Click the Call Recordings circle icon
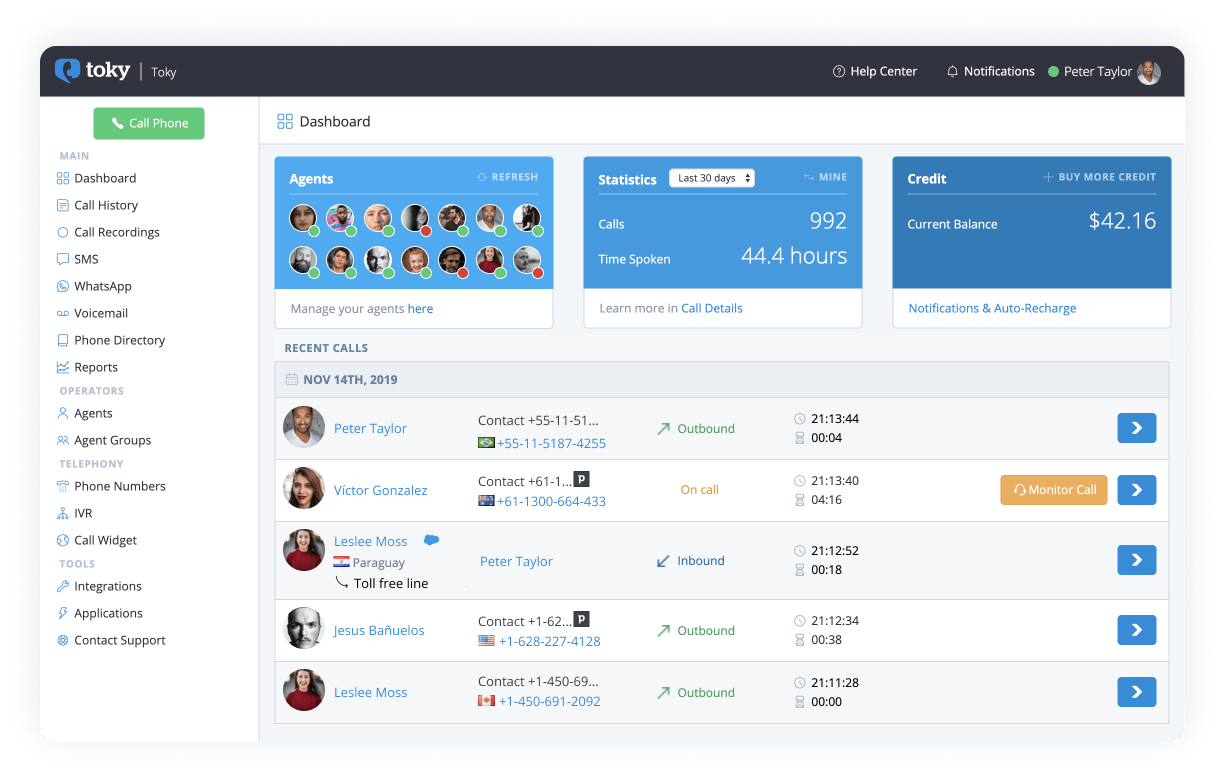Screen dimensions: 1225x776 63,232
